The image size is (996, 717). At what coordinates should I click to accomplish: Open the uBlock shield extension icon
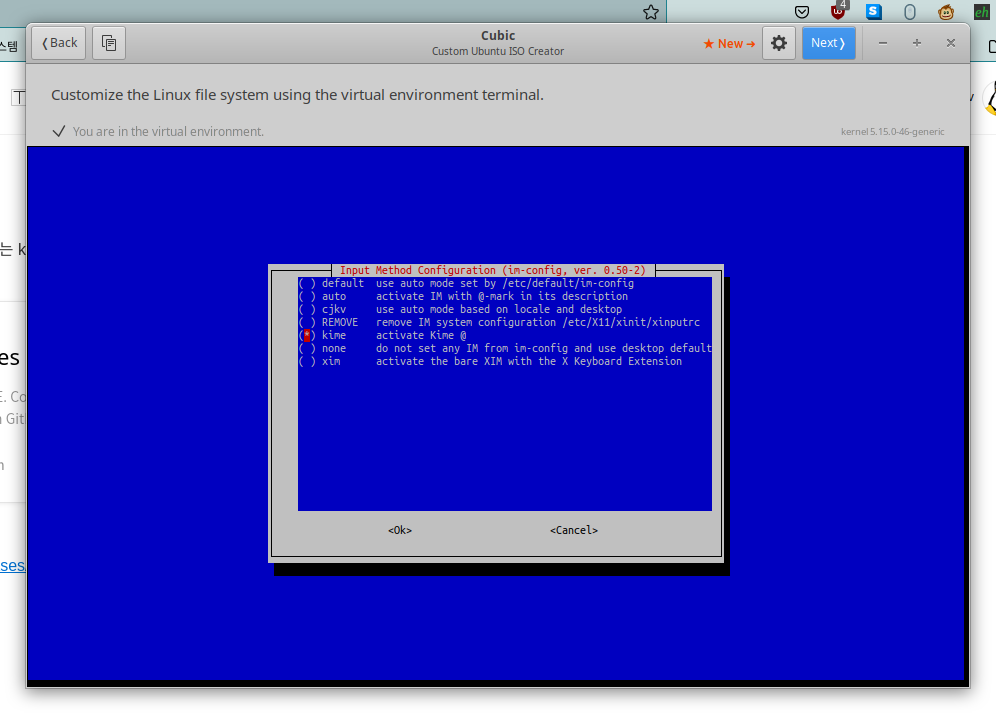[x=838, y=11]
